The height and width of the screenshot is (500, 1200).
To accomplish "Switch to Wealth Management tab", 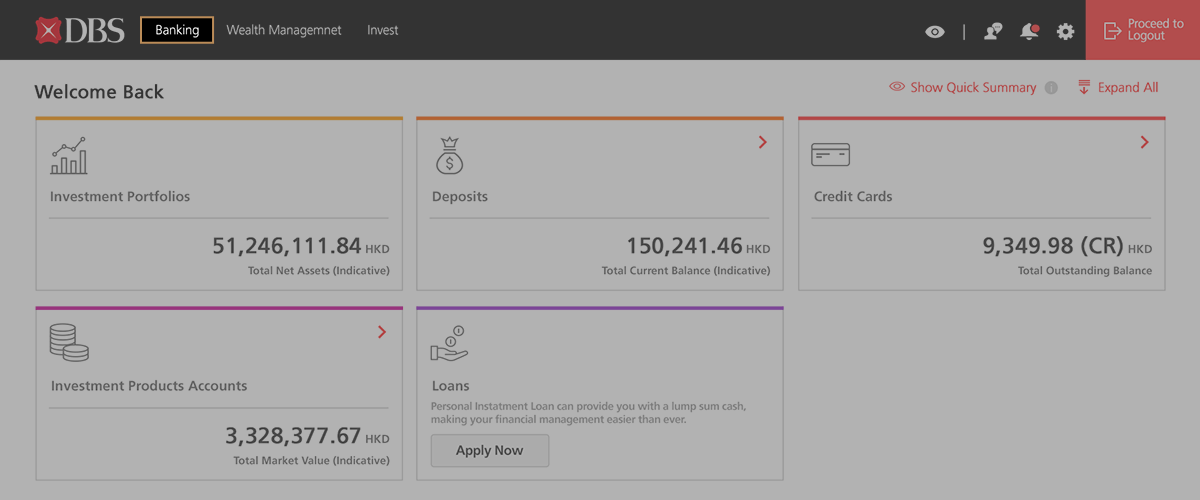I will (x=284, y=30).
